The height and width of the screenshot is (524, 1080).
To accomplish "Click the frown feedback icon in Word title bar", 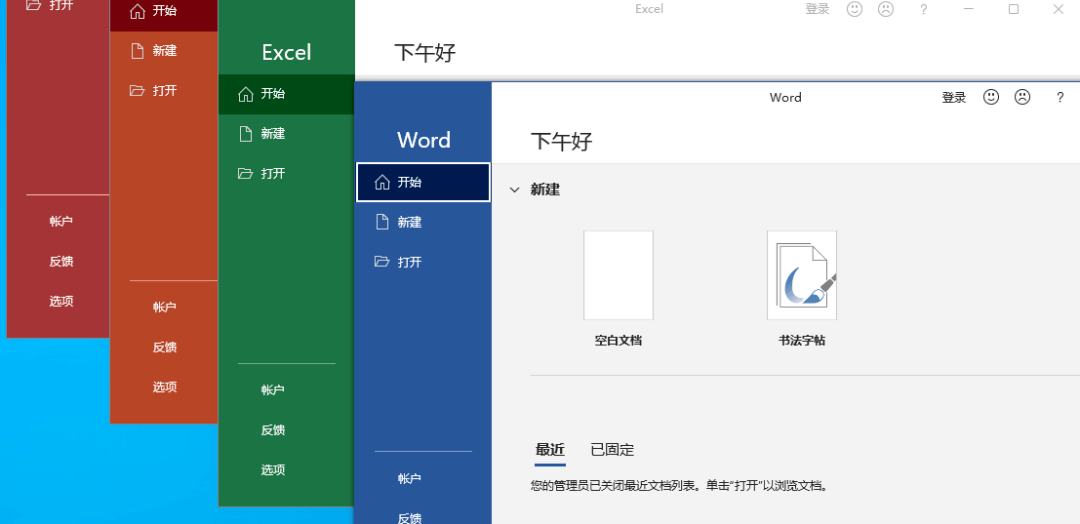I will coord(1022,97).
